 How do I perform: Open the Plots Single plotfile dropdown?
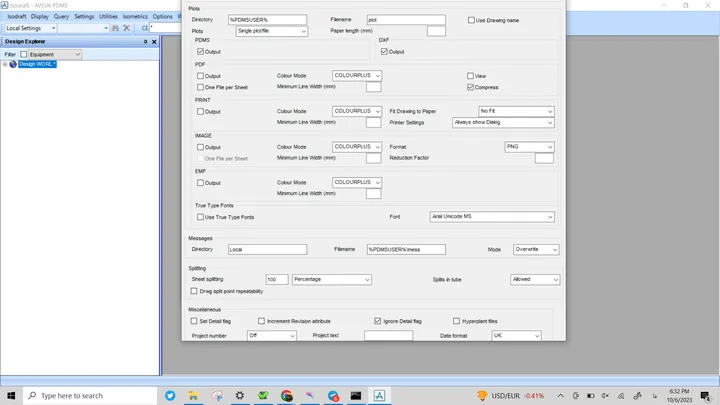click(x=271, y=31)
